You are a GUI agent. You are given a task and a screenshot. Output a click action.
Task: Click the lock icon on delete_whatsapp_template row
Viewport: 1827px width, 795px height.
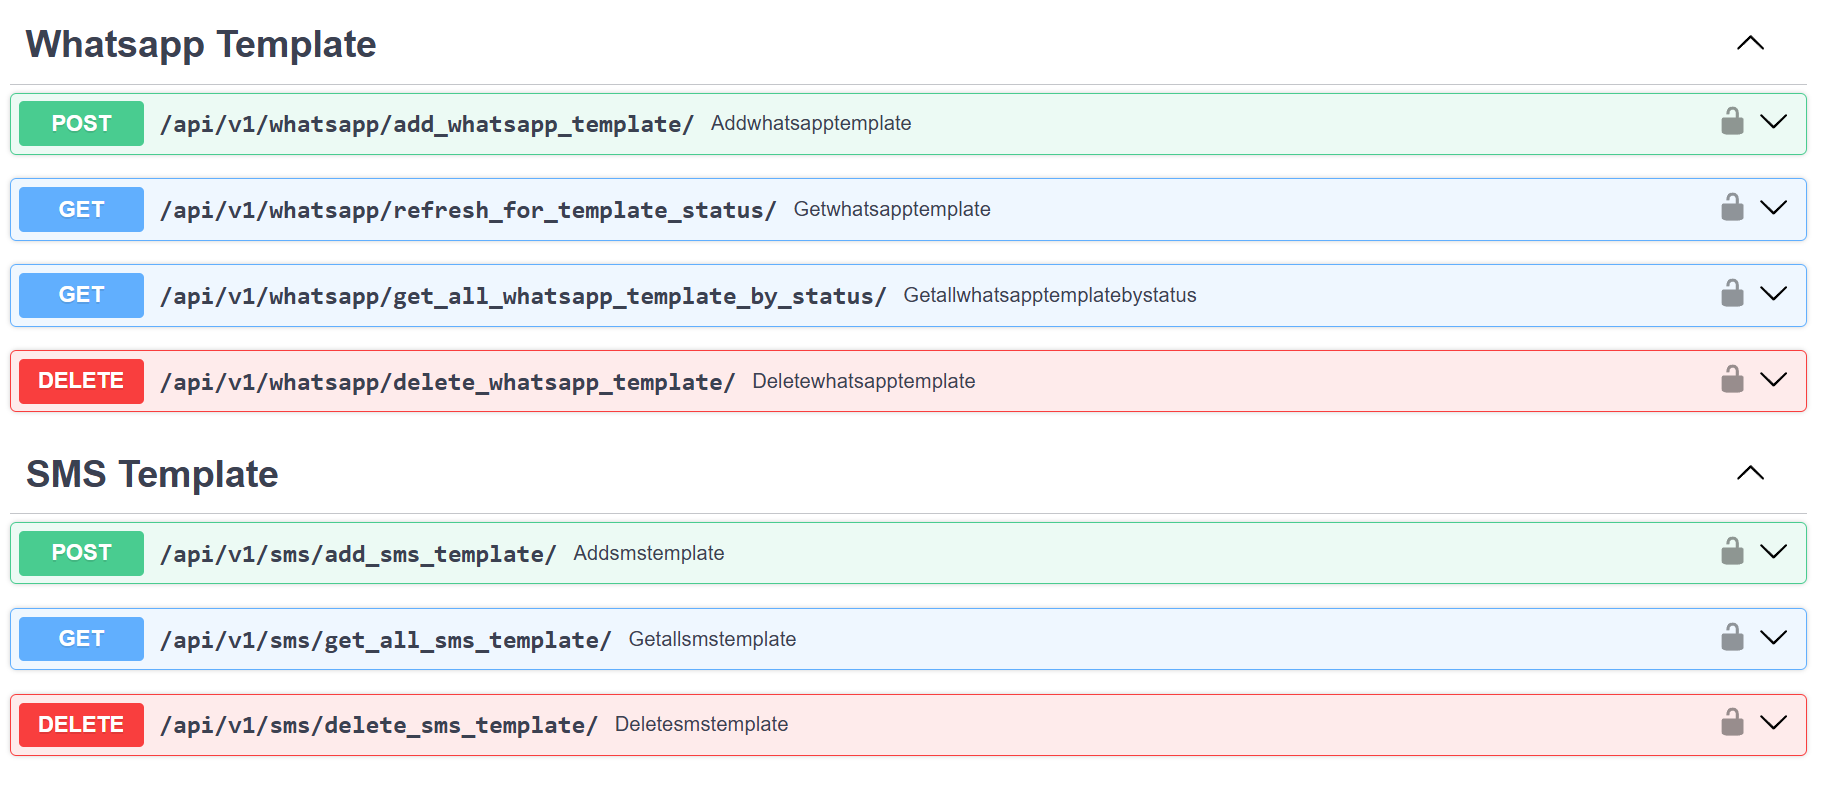point(1732,380)
